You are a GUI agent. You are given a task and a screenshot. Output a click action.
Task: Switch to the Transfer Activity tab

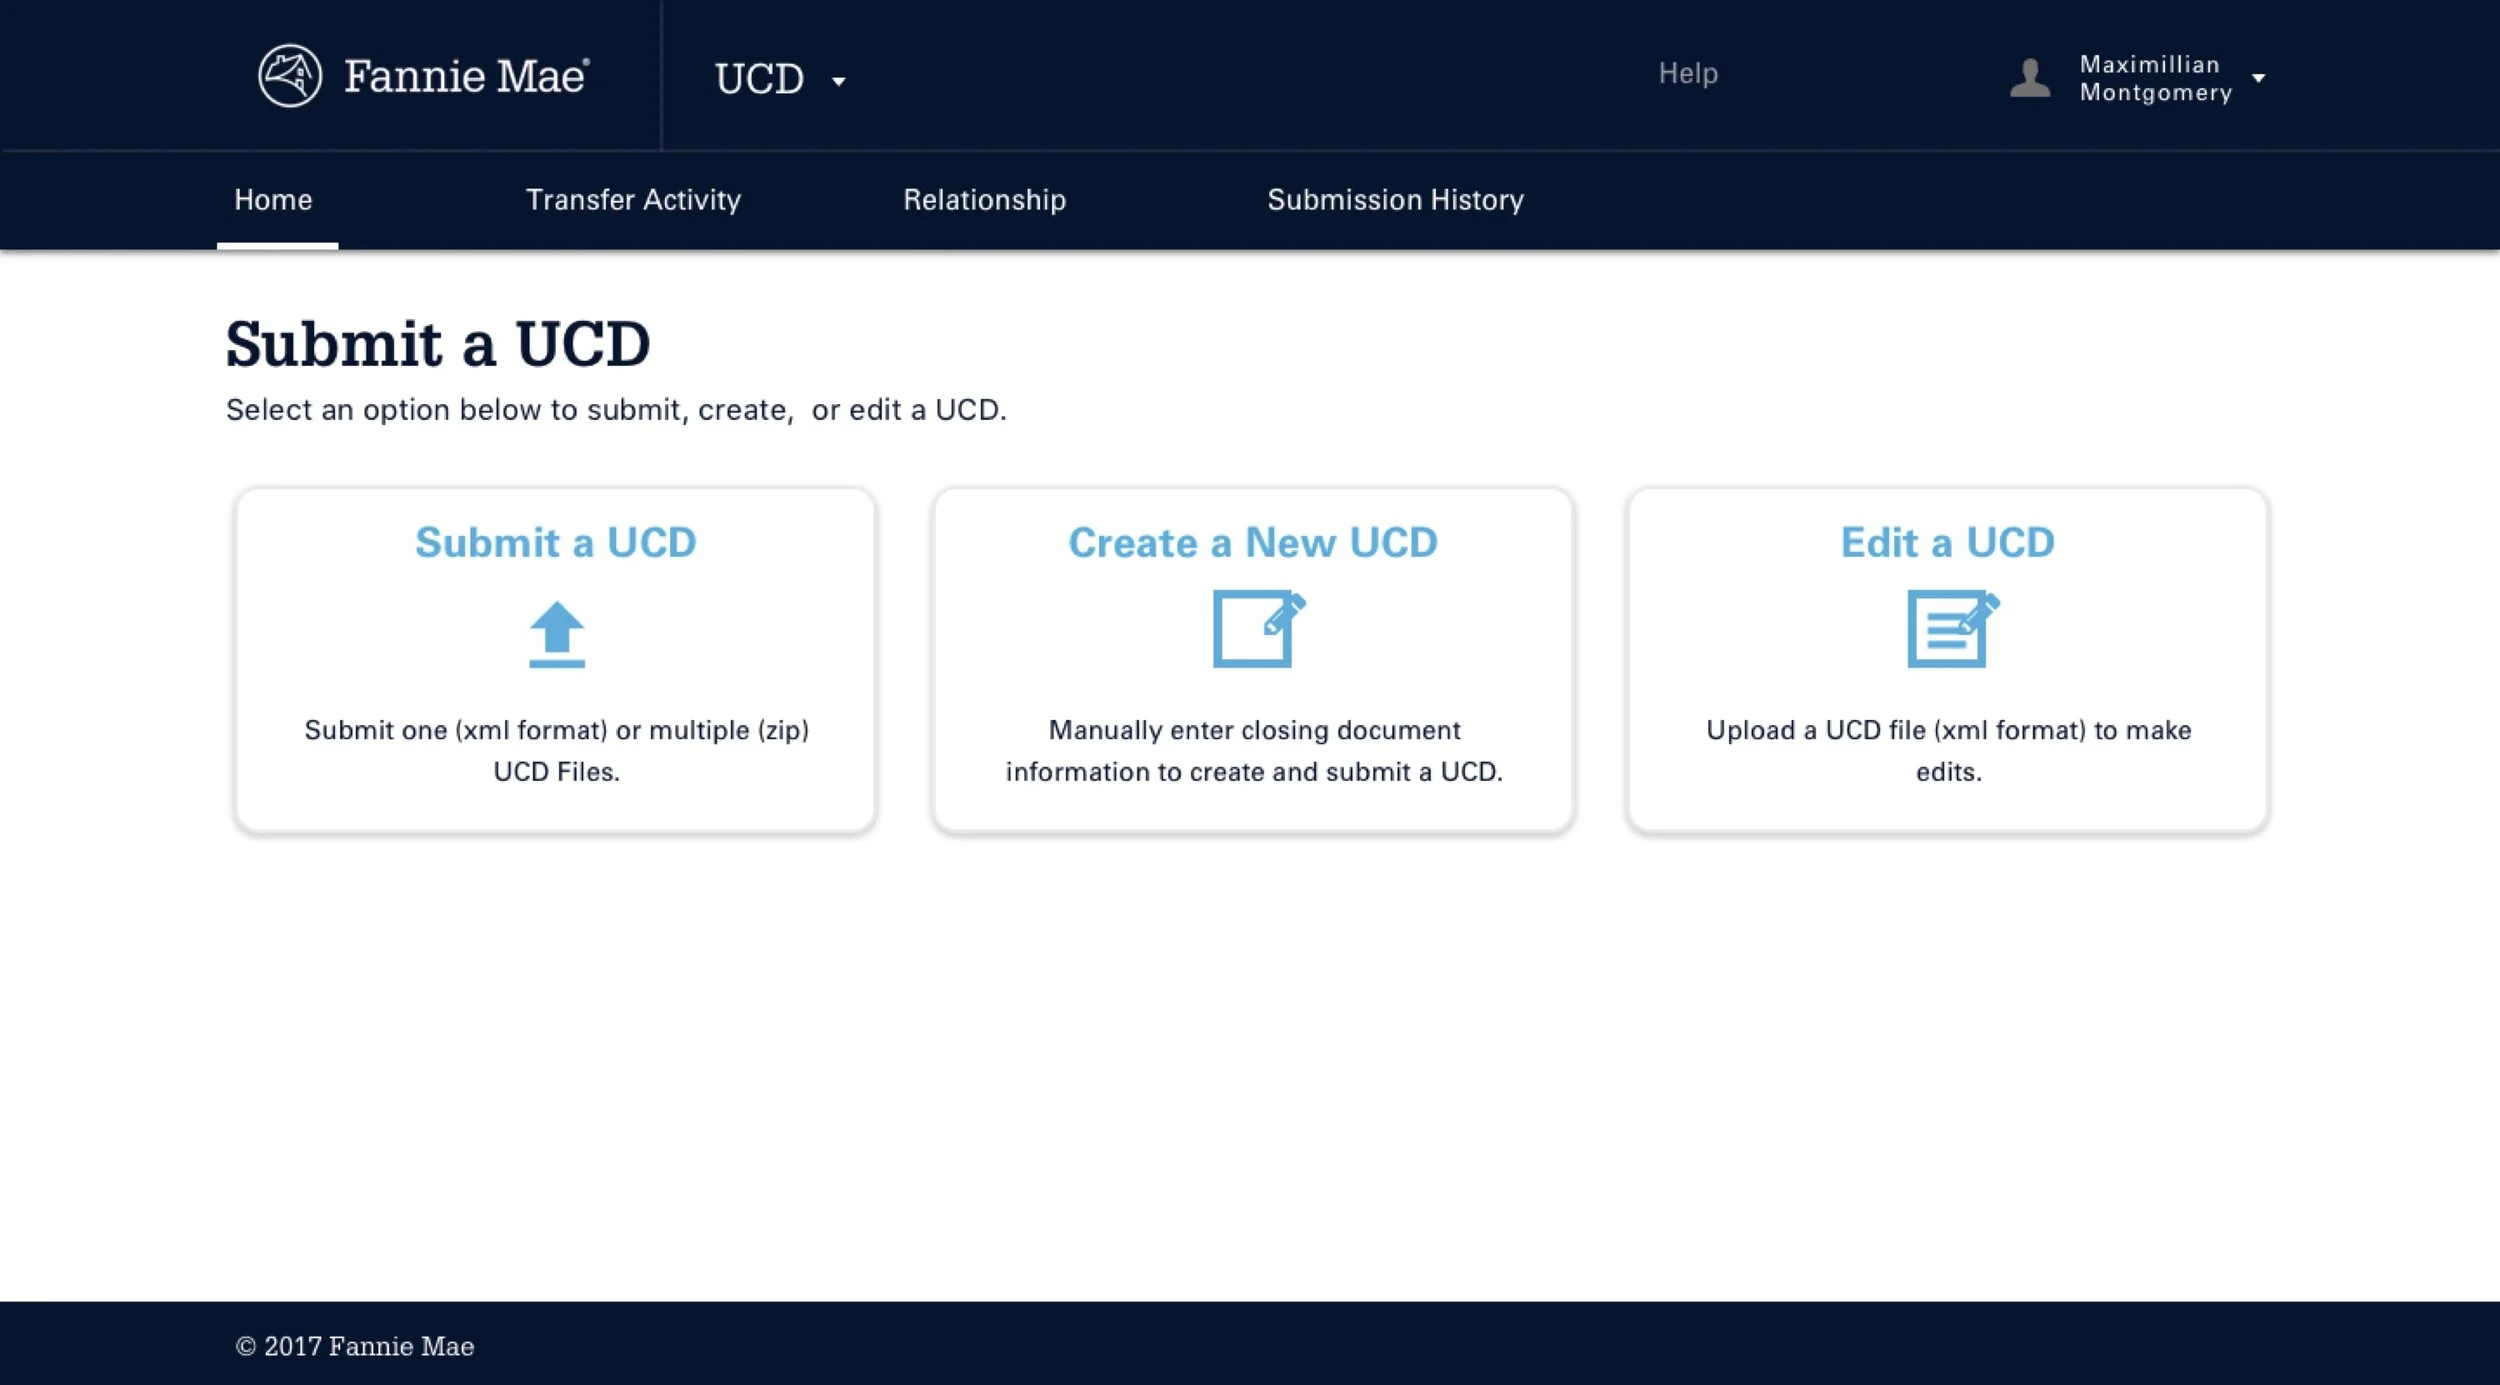[633, 200]
